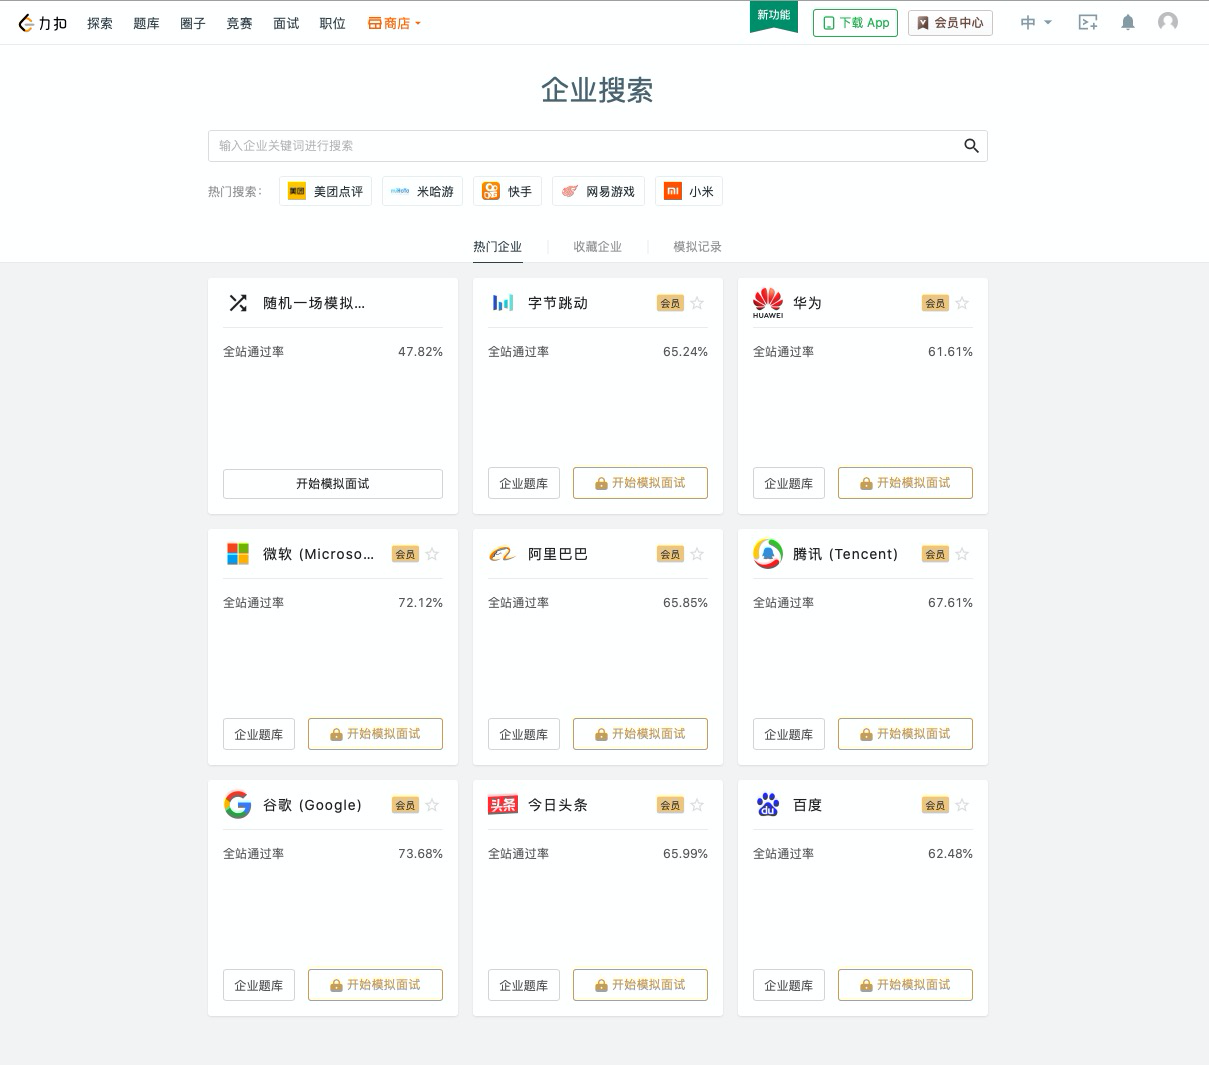1209x1065 pixels.
Task: Expand the language selector showing 中
Action: [1035, 21]
